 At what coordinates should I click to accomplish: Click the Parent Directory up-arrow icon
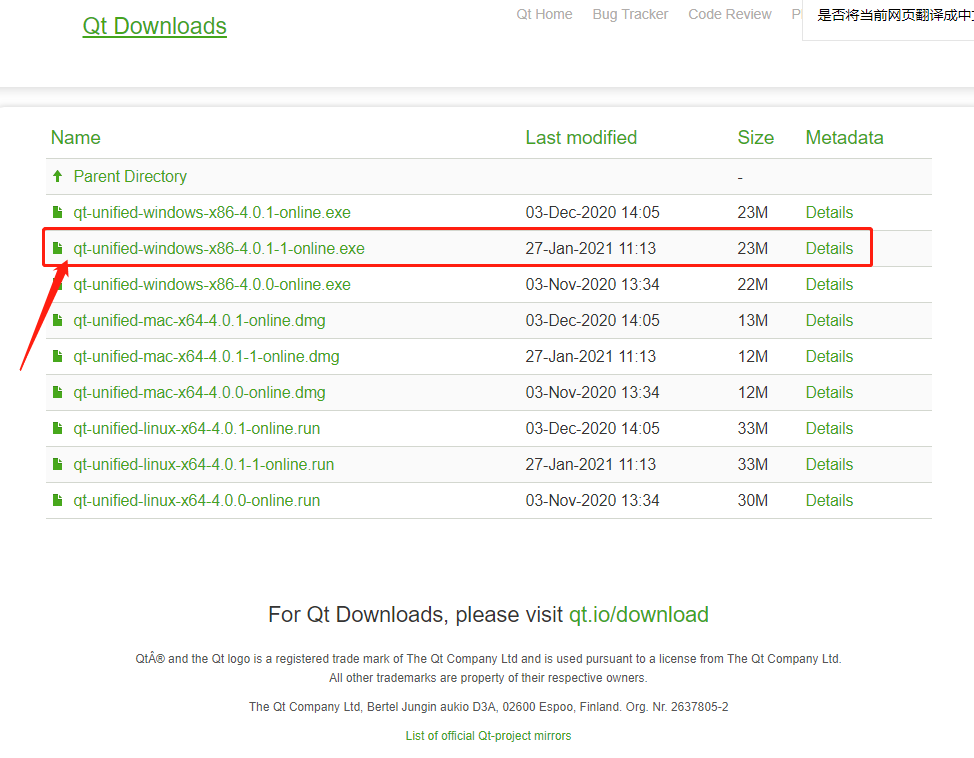pyautogui.click(x=58, y=176)
